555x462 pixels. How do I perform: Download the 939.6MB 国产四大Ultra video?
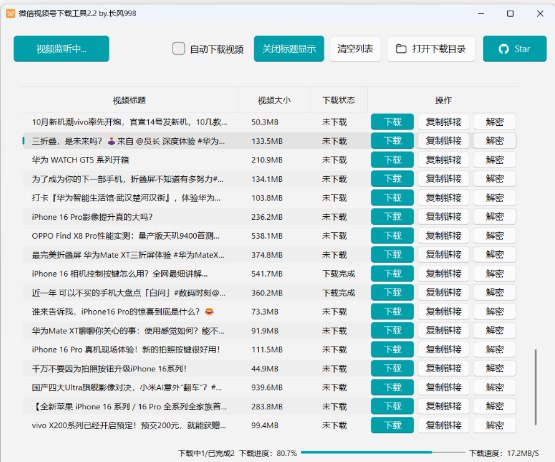392,387
